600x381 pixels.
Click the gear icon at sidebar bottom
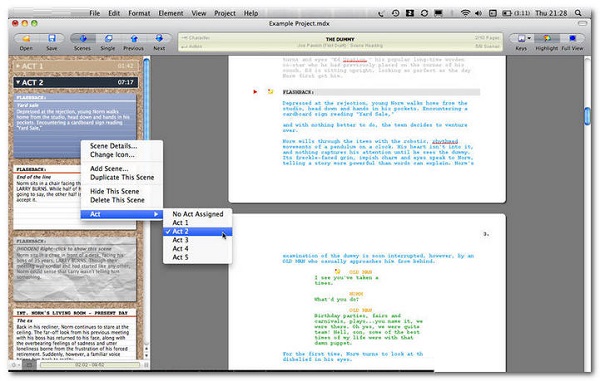point(14,365)
